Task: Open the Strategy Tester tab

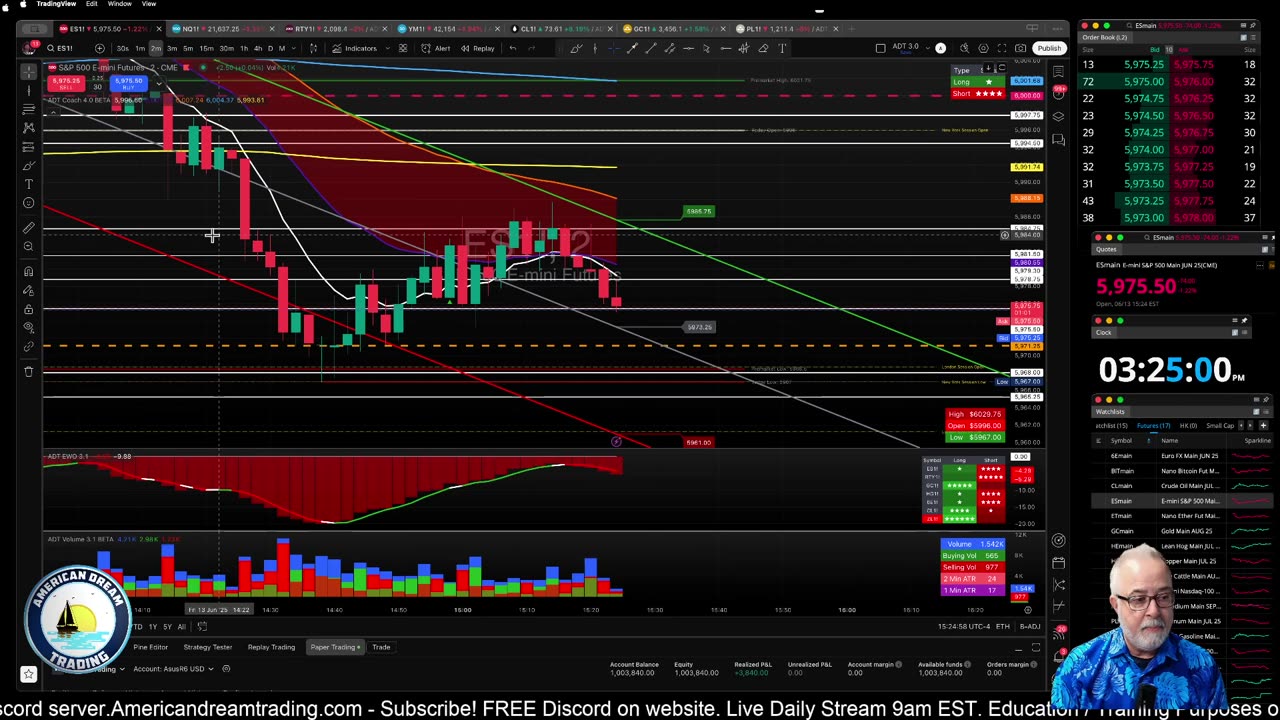Action: [x=207, y=647]
